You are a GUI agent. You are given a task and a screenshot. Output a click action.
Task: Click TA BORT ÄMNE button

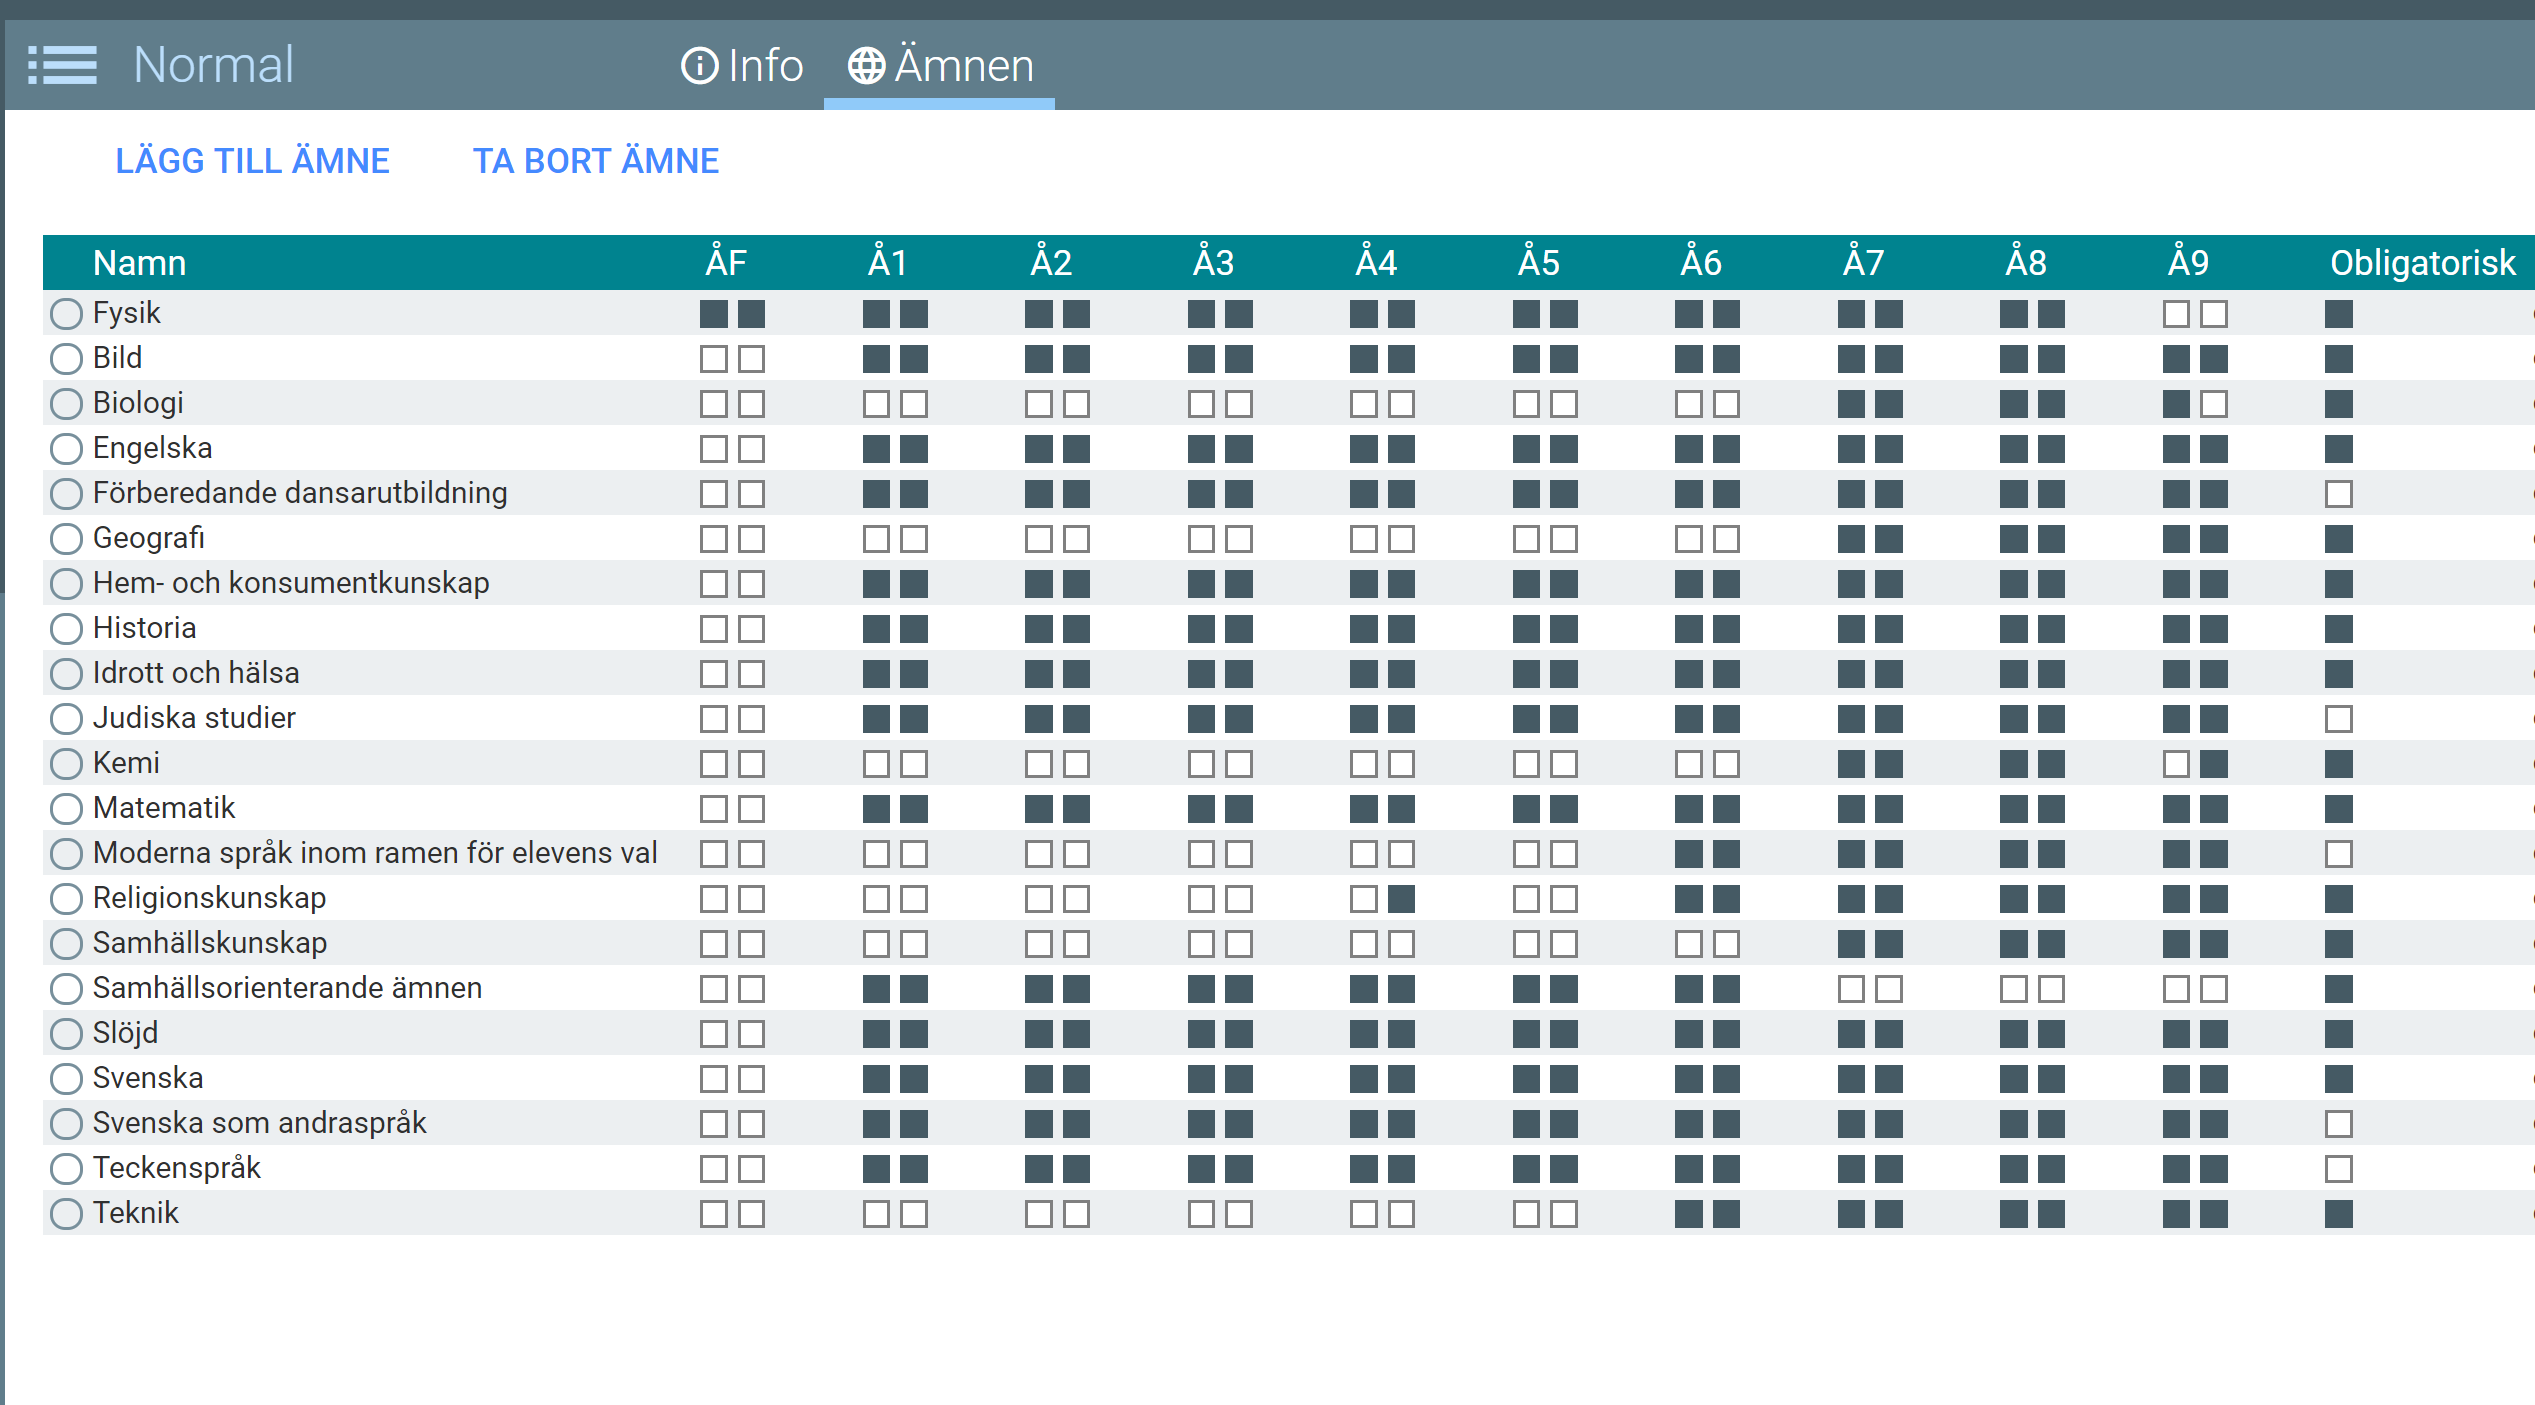pyautogui.click(x=596, y=161)
